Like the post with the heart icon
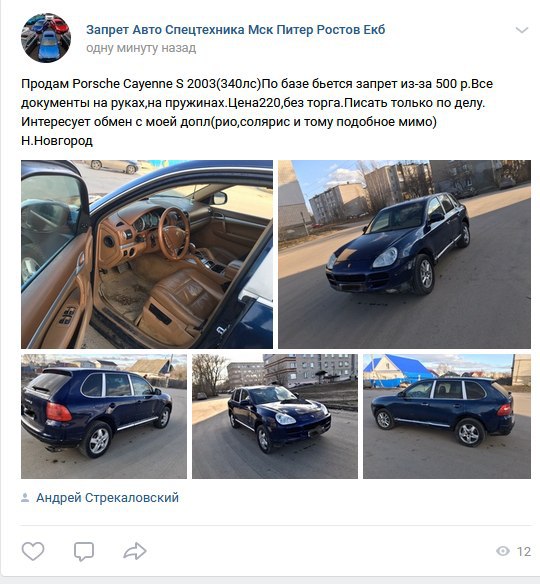Screen dimensions: 540x584 tap(33, 551)
